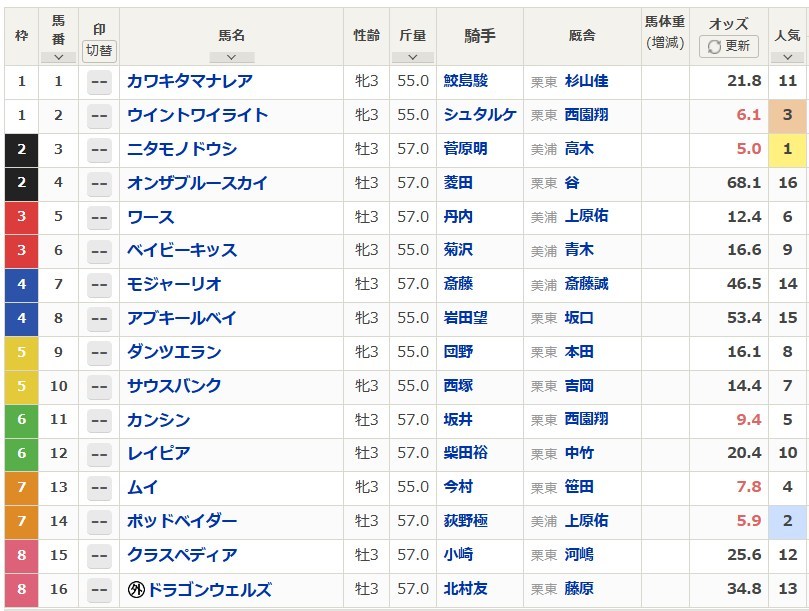The height and width of the screenshot is (611, 809).
Task: Expand the sort arrow under 馬名
Action: (231, 57)
